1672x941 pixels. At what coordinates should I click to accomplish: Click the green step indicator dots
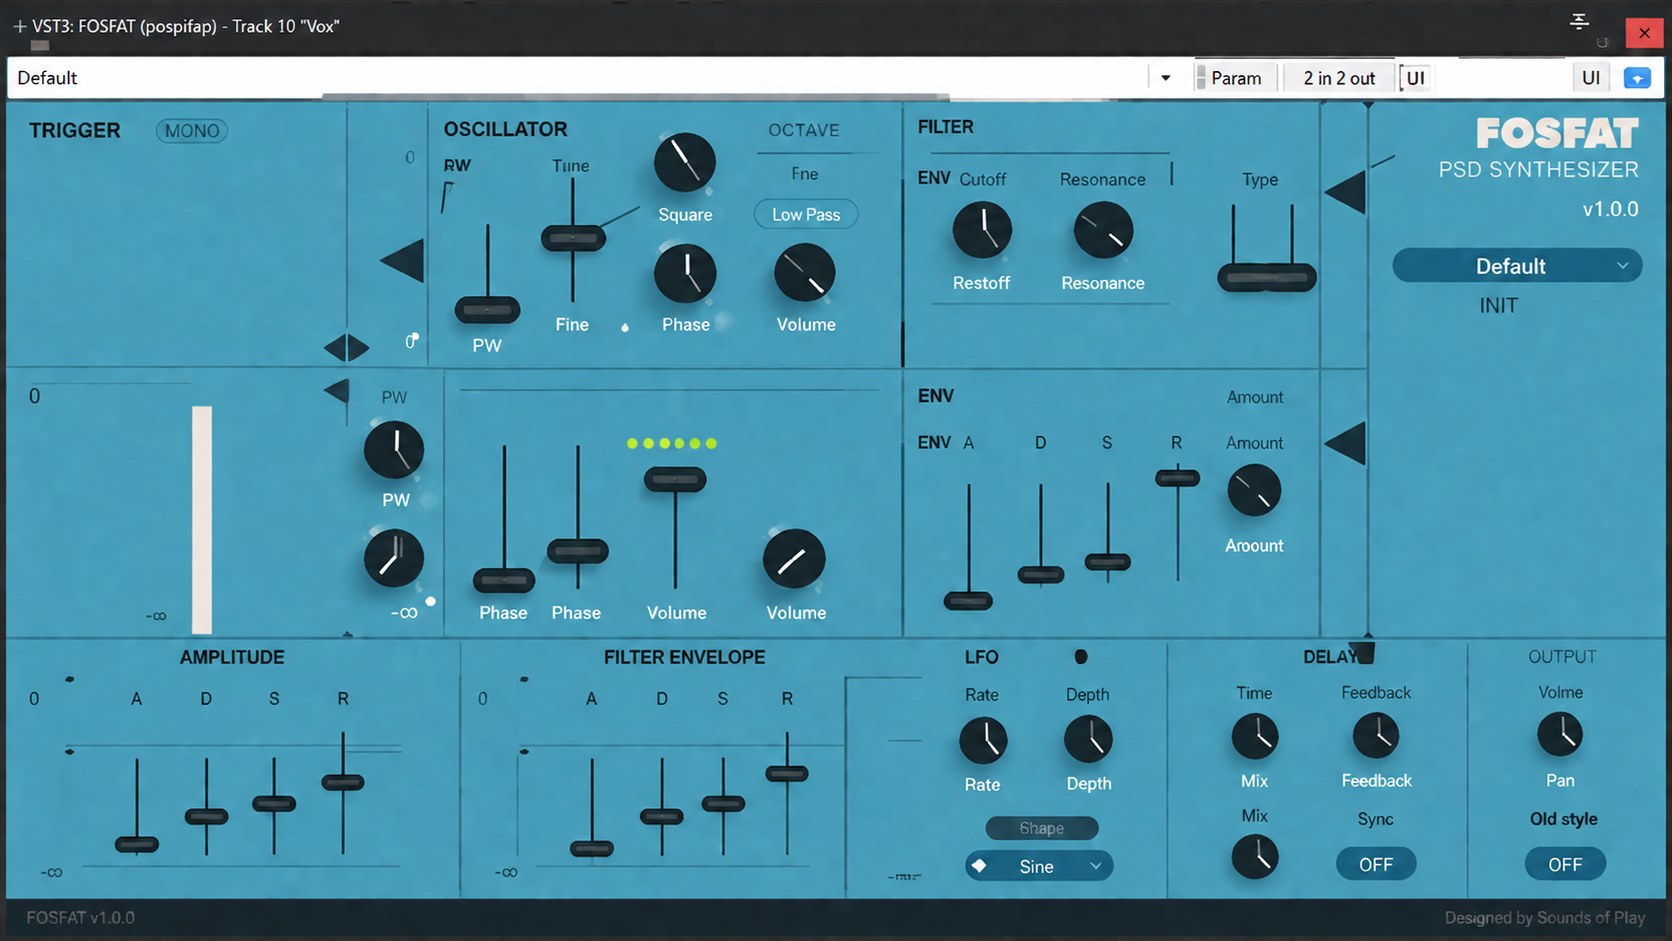click(672, 443)
